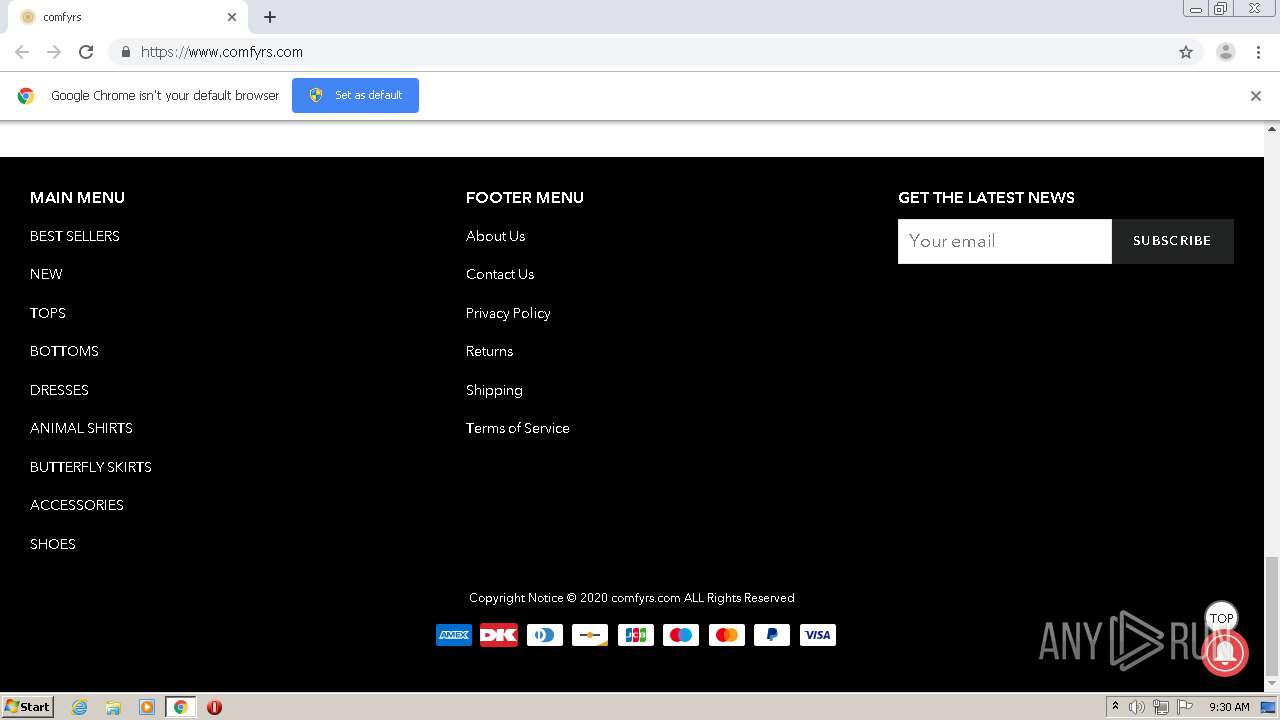The height and width of the screenshot is (720, 1280).
Task: Click the Dankort DK payment icon
Action: [499, 635]
